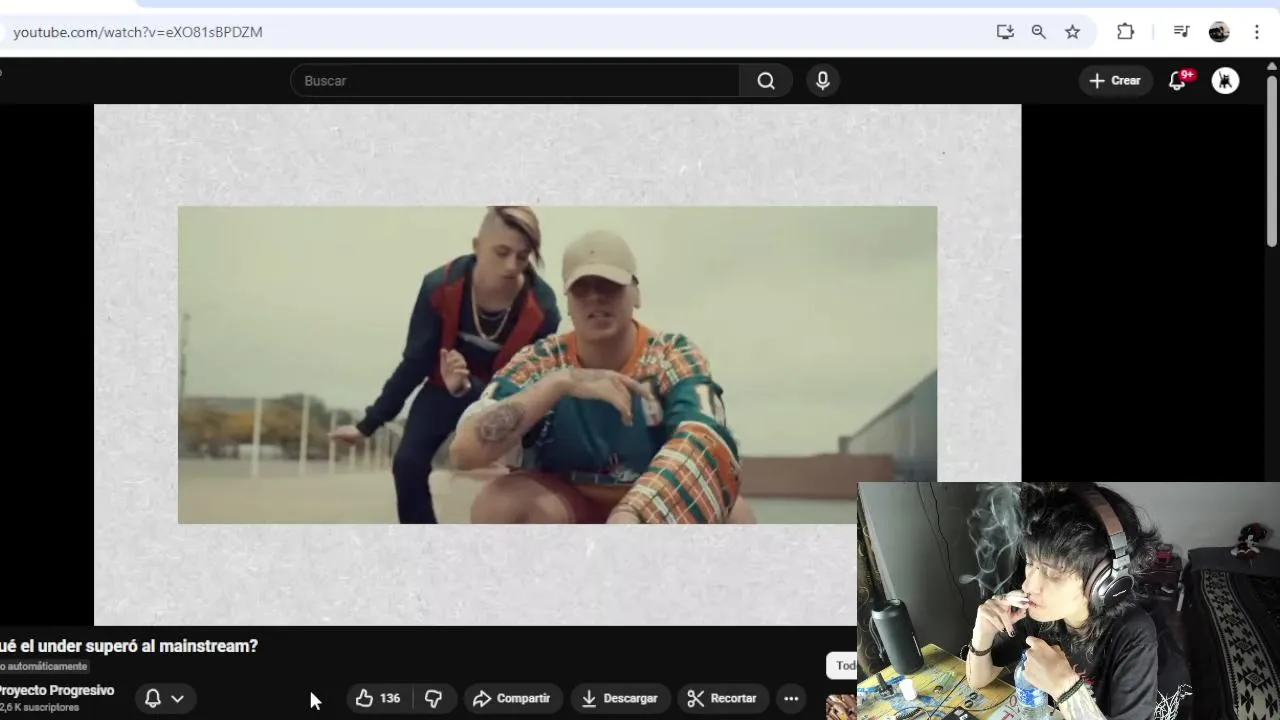This screenshot has width=1280, height=720.
Task: Open the YouTube account avatar menu
Action: [1225, 81]
